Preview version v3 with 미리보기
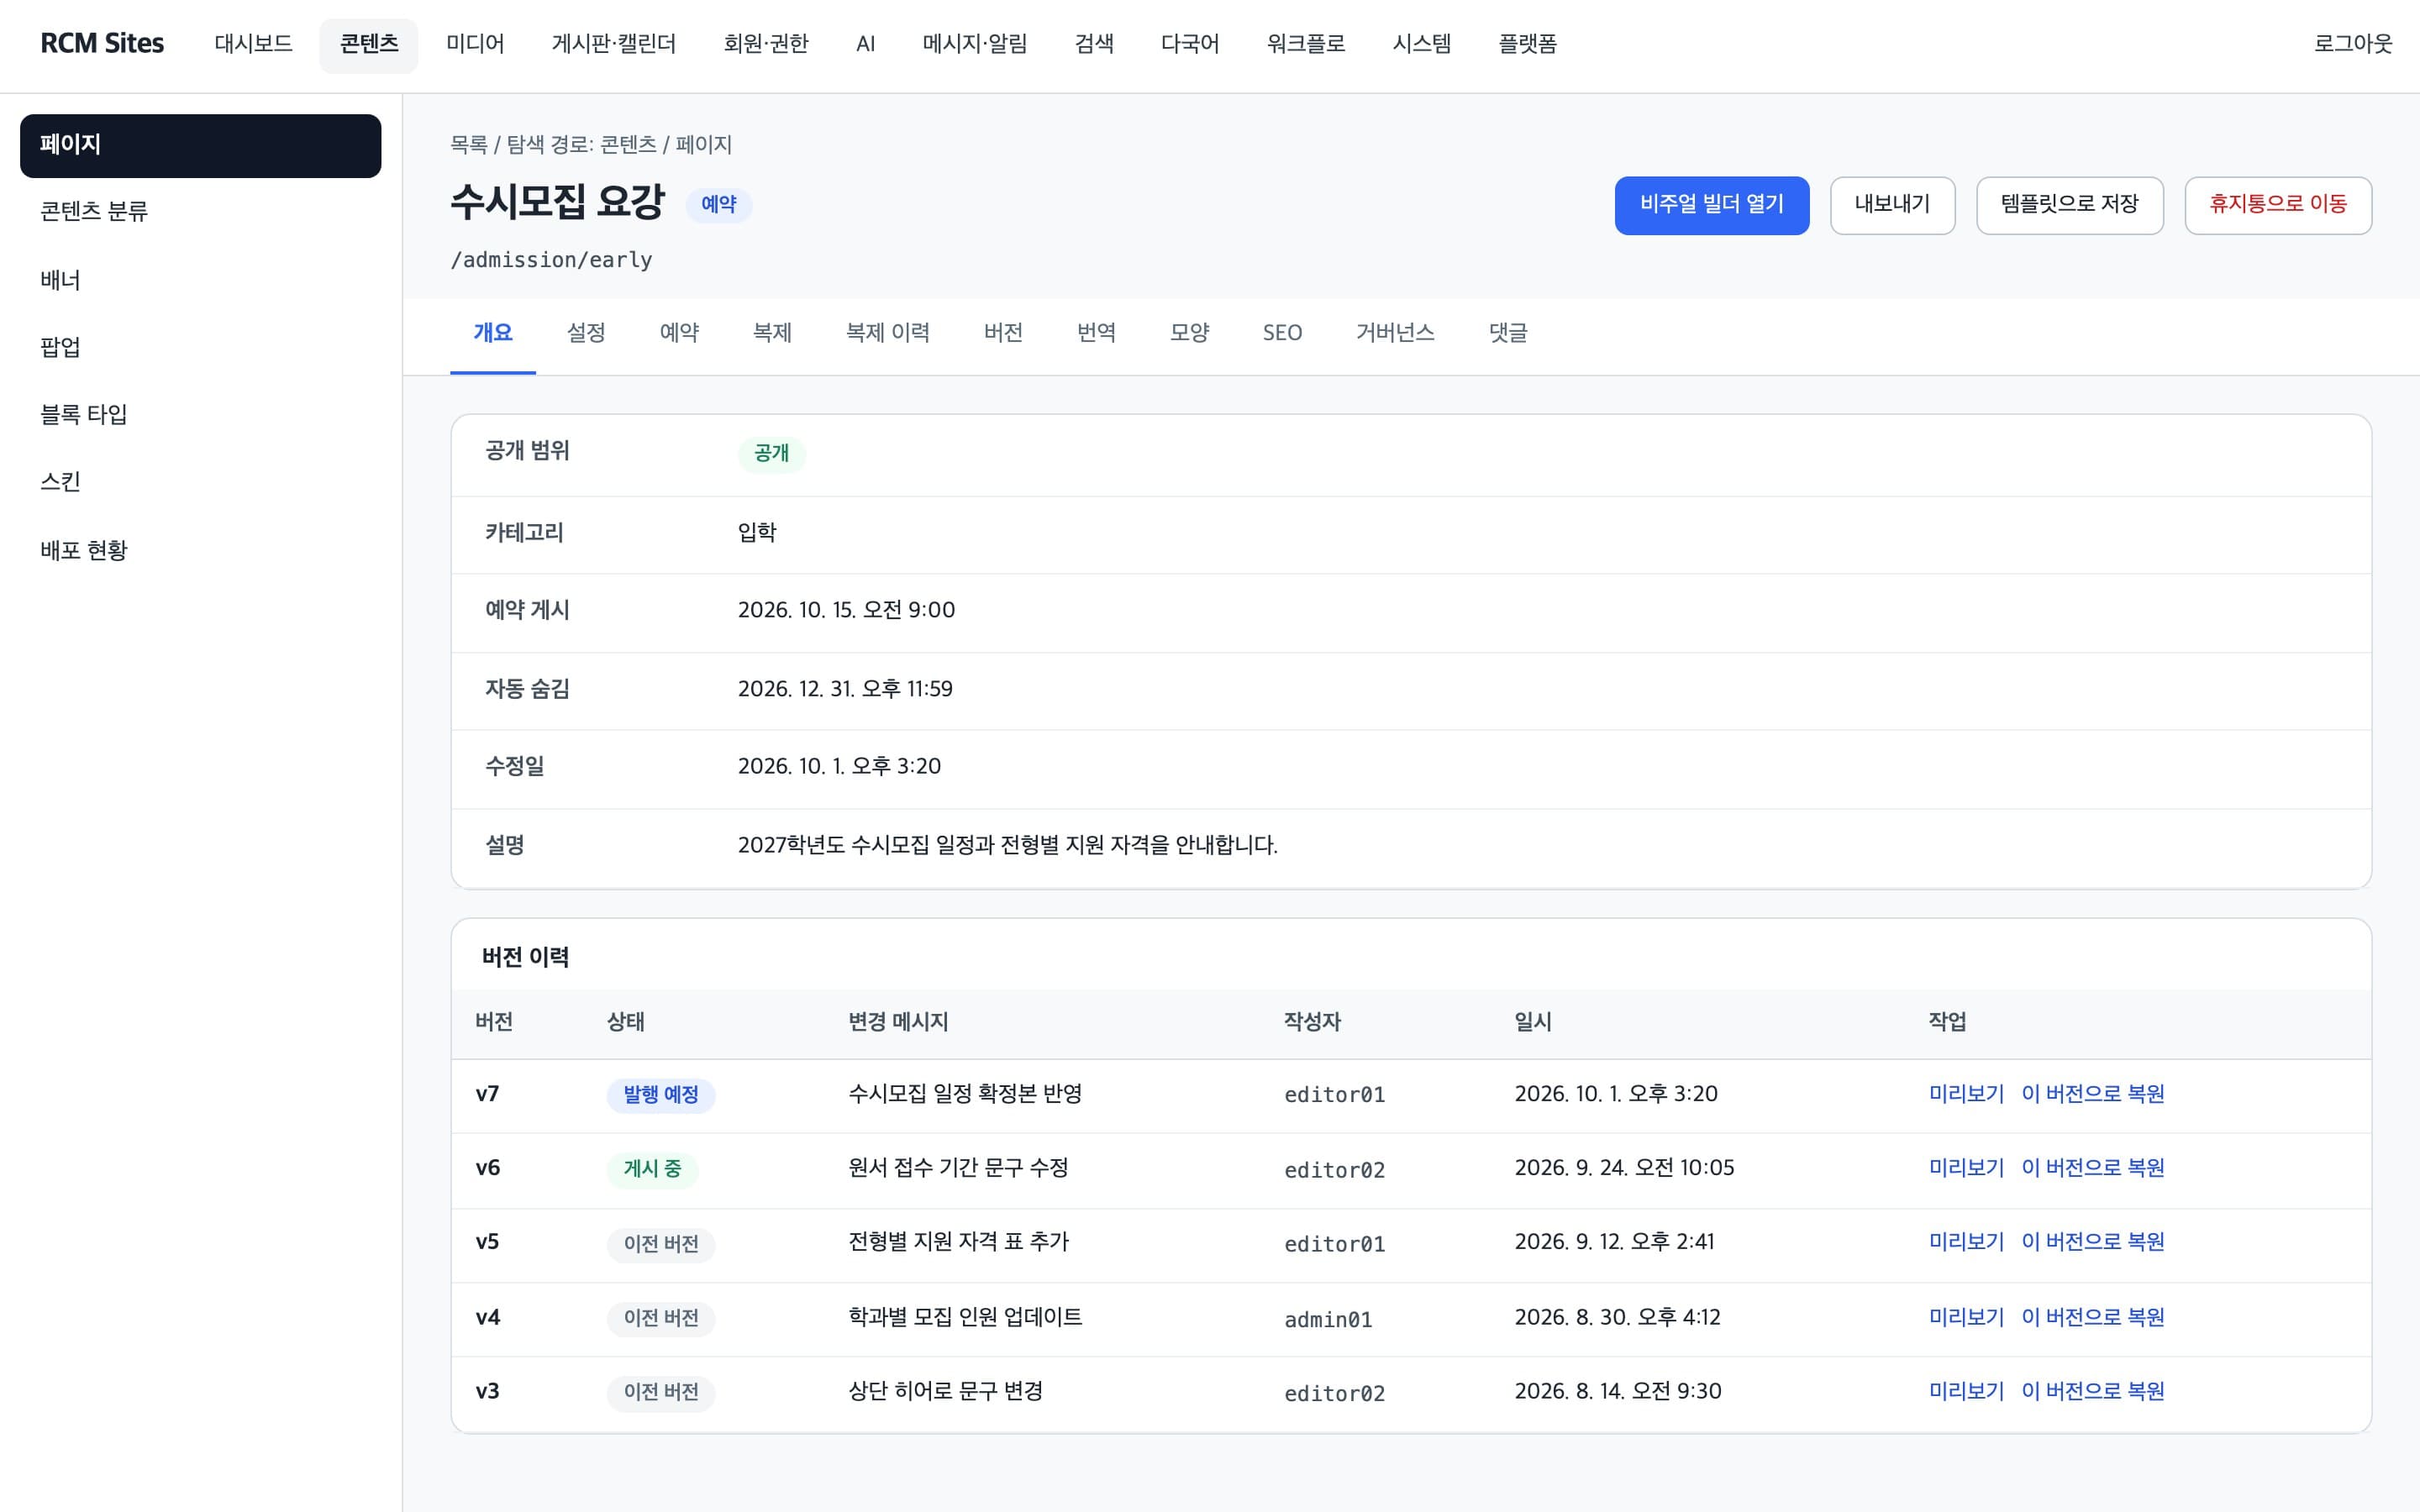The width and height of the screenshot is (2420, 1512). pyautogui.click(x=1966, y=1392)
